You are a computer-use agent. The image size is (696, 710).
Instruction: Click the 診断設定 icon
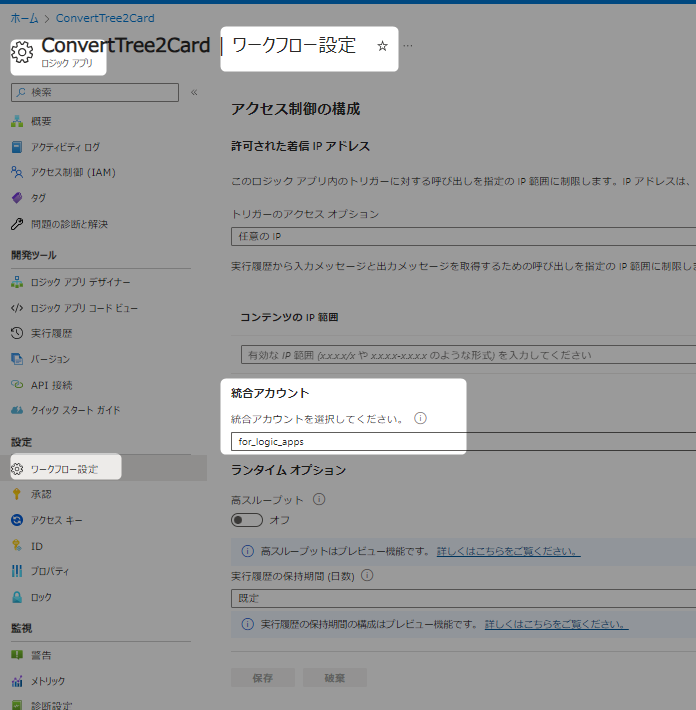click(17, 705)
